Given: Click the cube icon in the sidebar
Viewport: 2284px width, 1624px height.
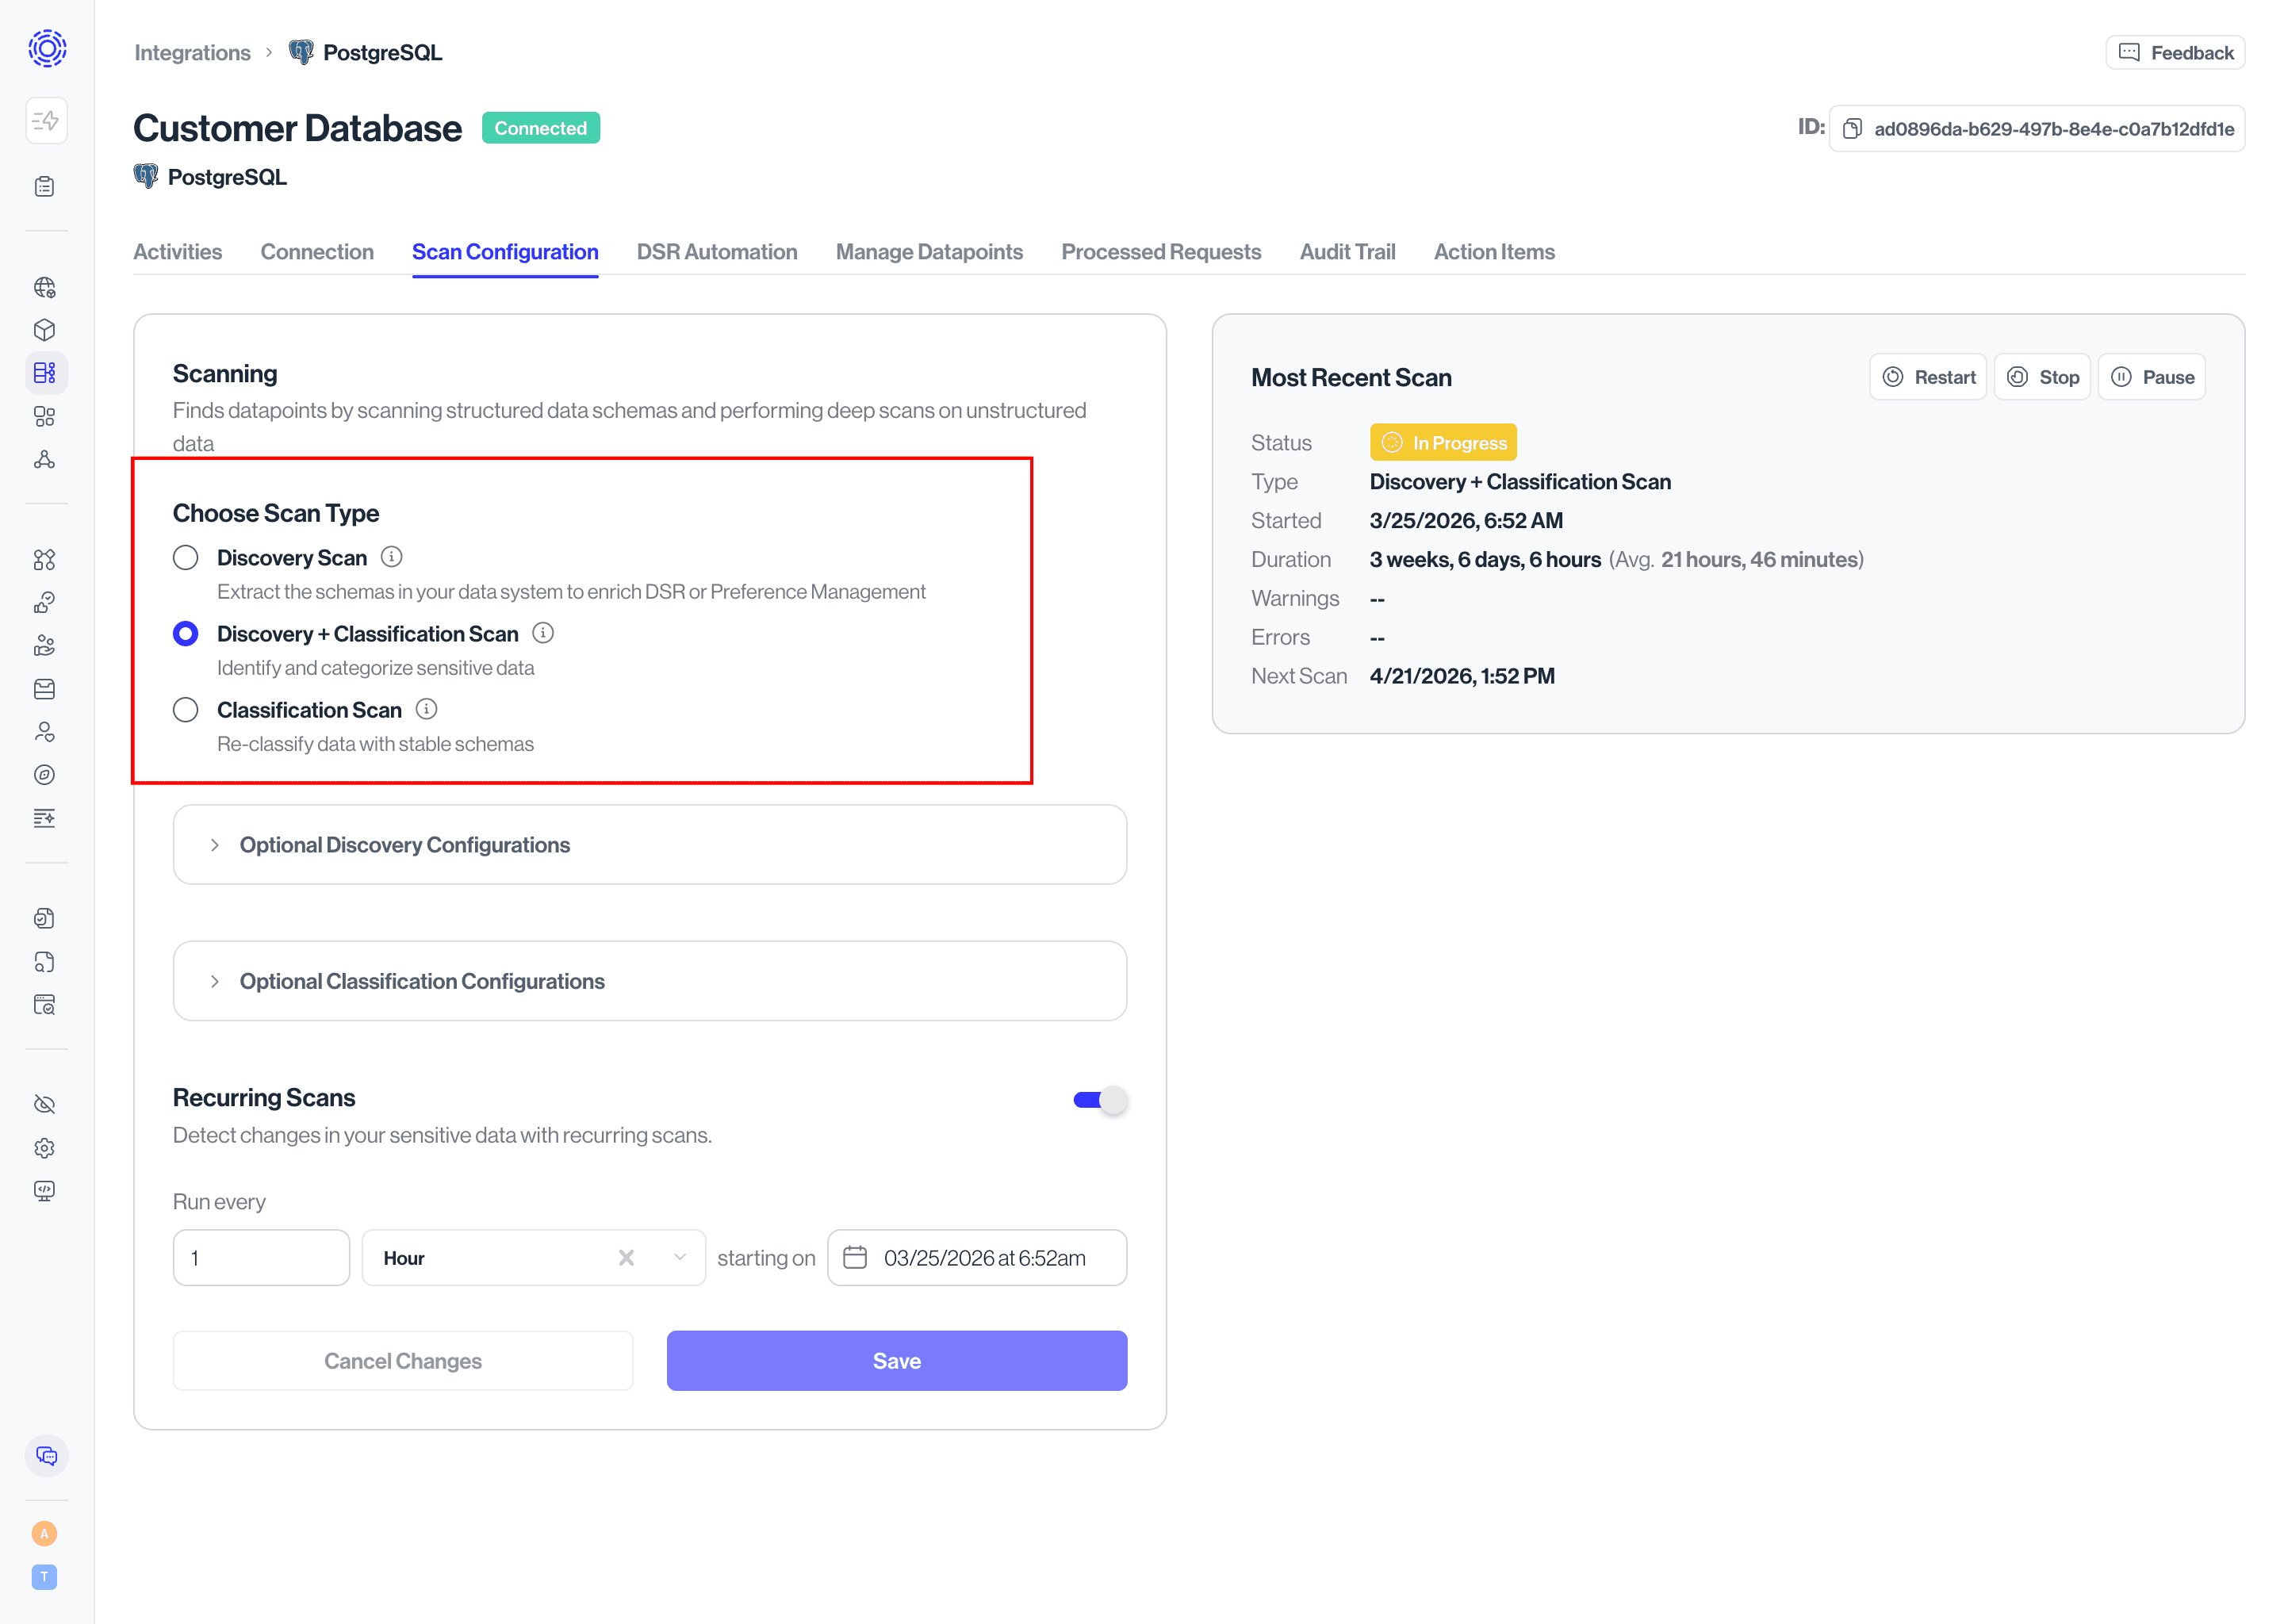Looking at the screenshot, I should click(x=44, y=330).
